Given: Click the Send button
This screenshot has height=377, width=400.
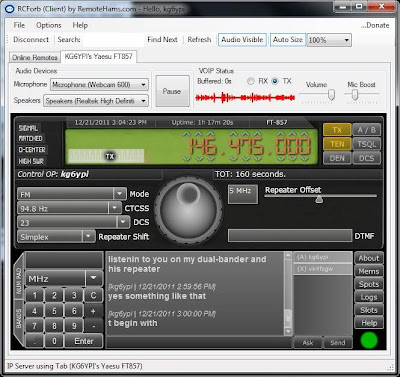Looking at the screenshot, I should click(x=338, y=343).
